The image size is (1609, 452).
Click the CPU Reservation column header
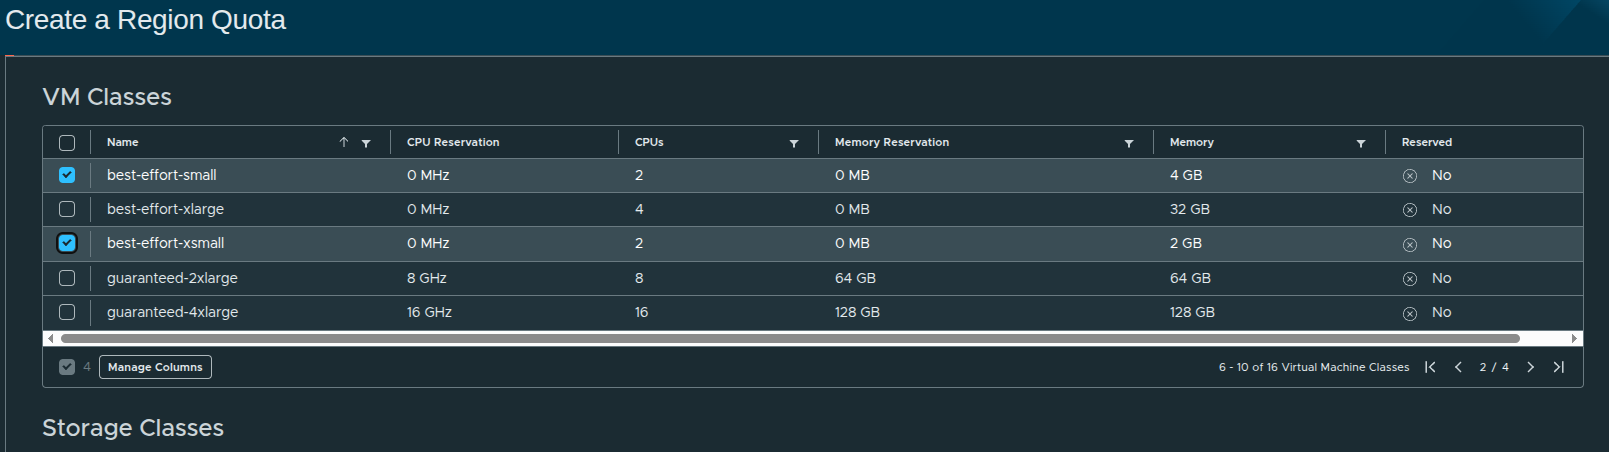pyautogui.click(x=453, y=142)
